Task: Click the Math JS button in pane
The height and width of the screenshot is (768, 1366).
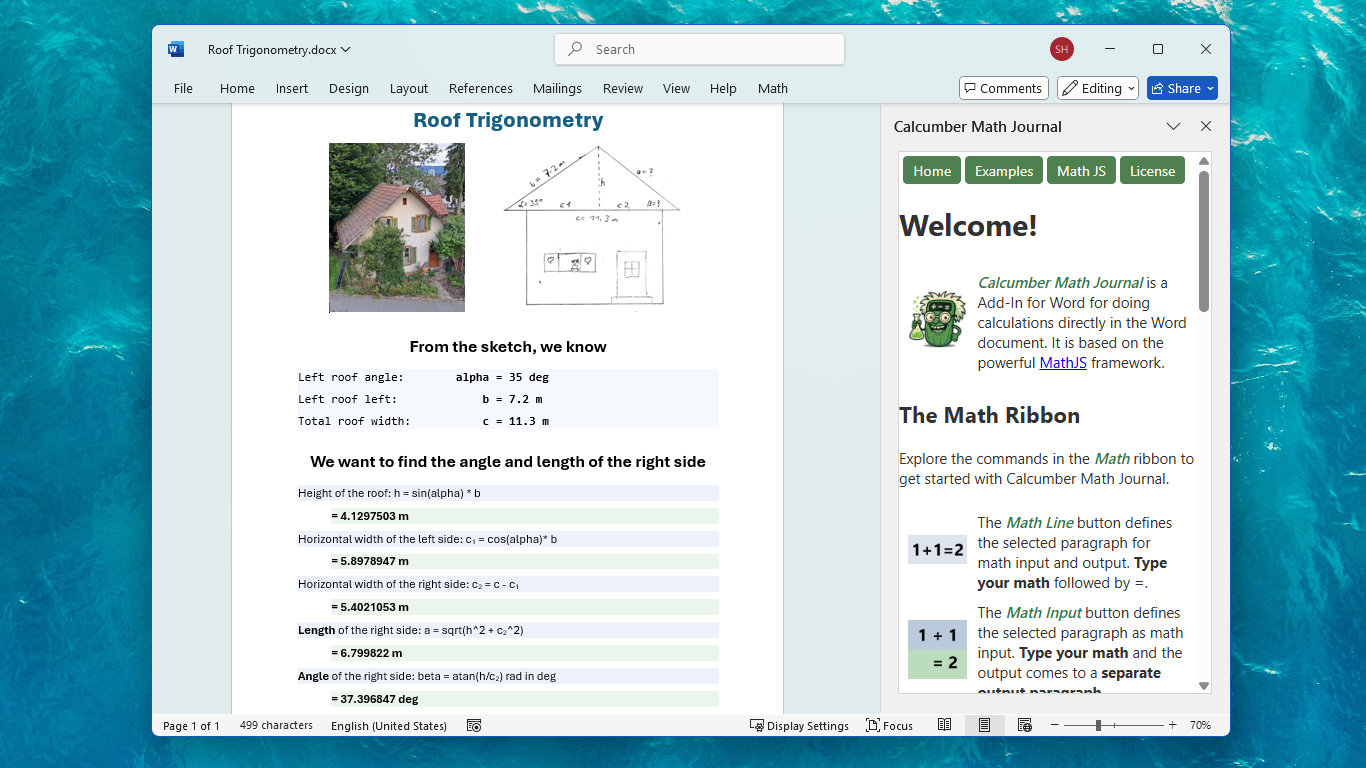Action: pos(1081,170)
